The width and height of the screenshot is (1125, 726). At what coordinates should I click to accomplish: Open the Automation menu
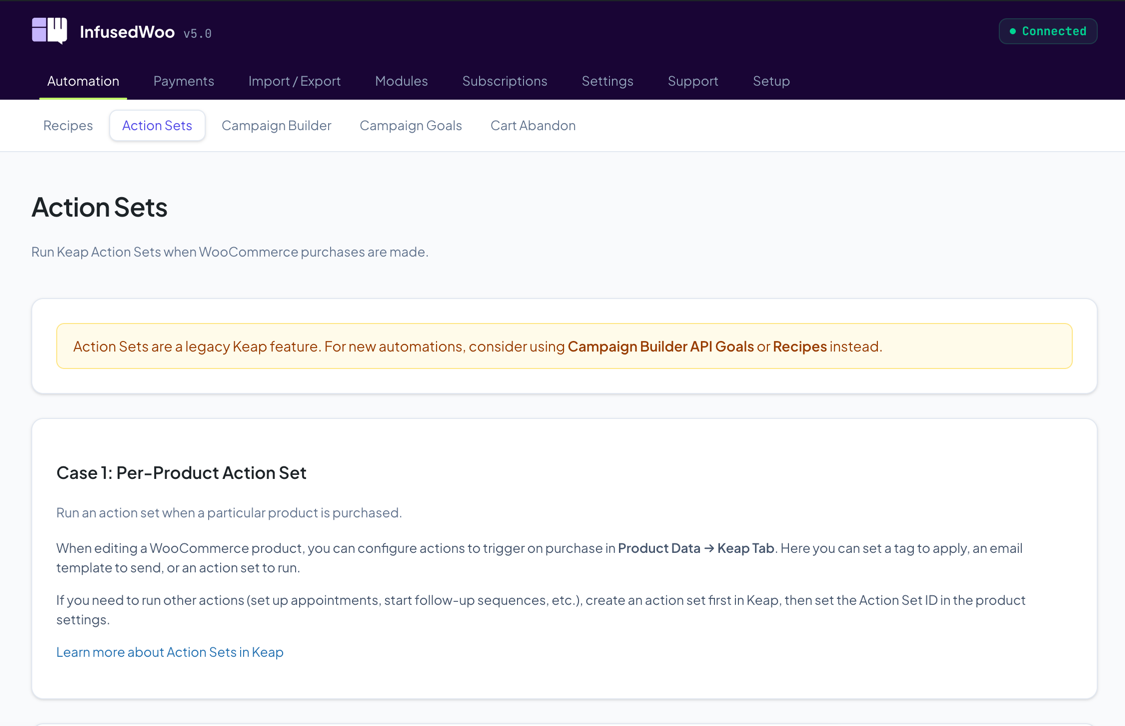coord(83,81)
